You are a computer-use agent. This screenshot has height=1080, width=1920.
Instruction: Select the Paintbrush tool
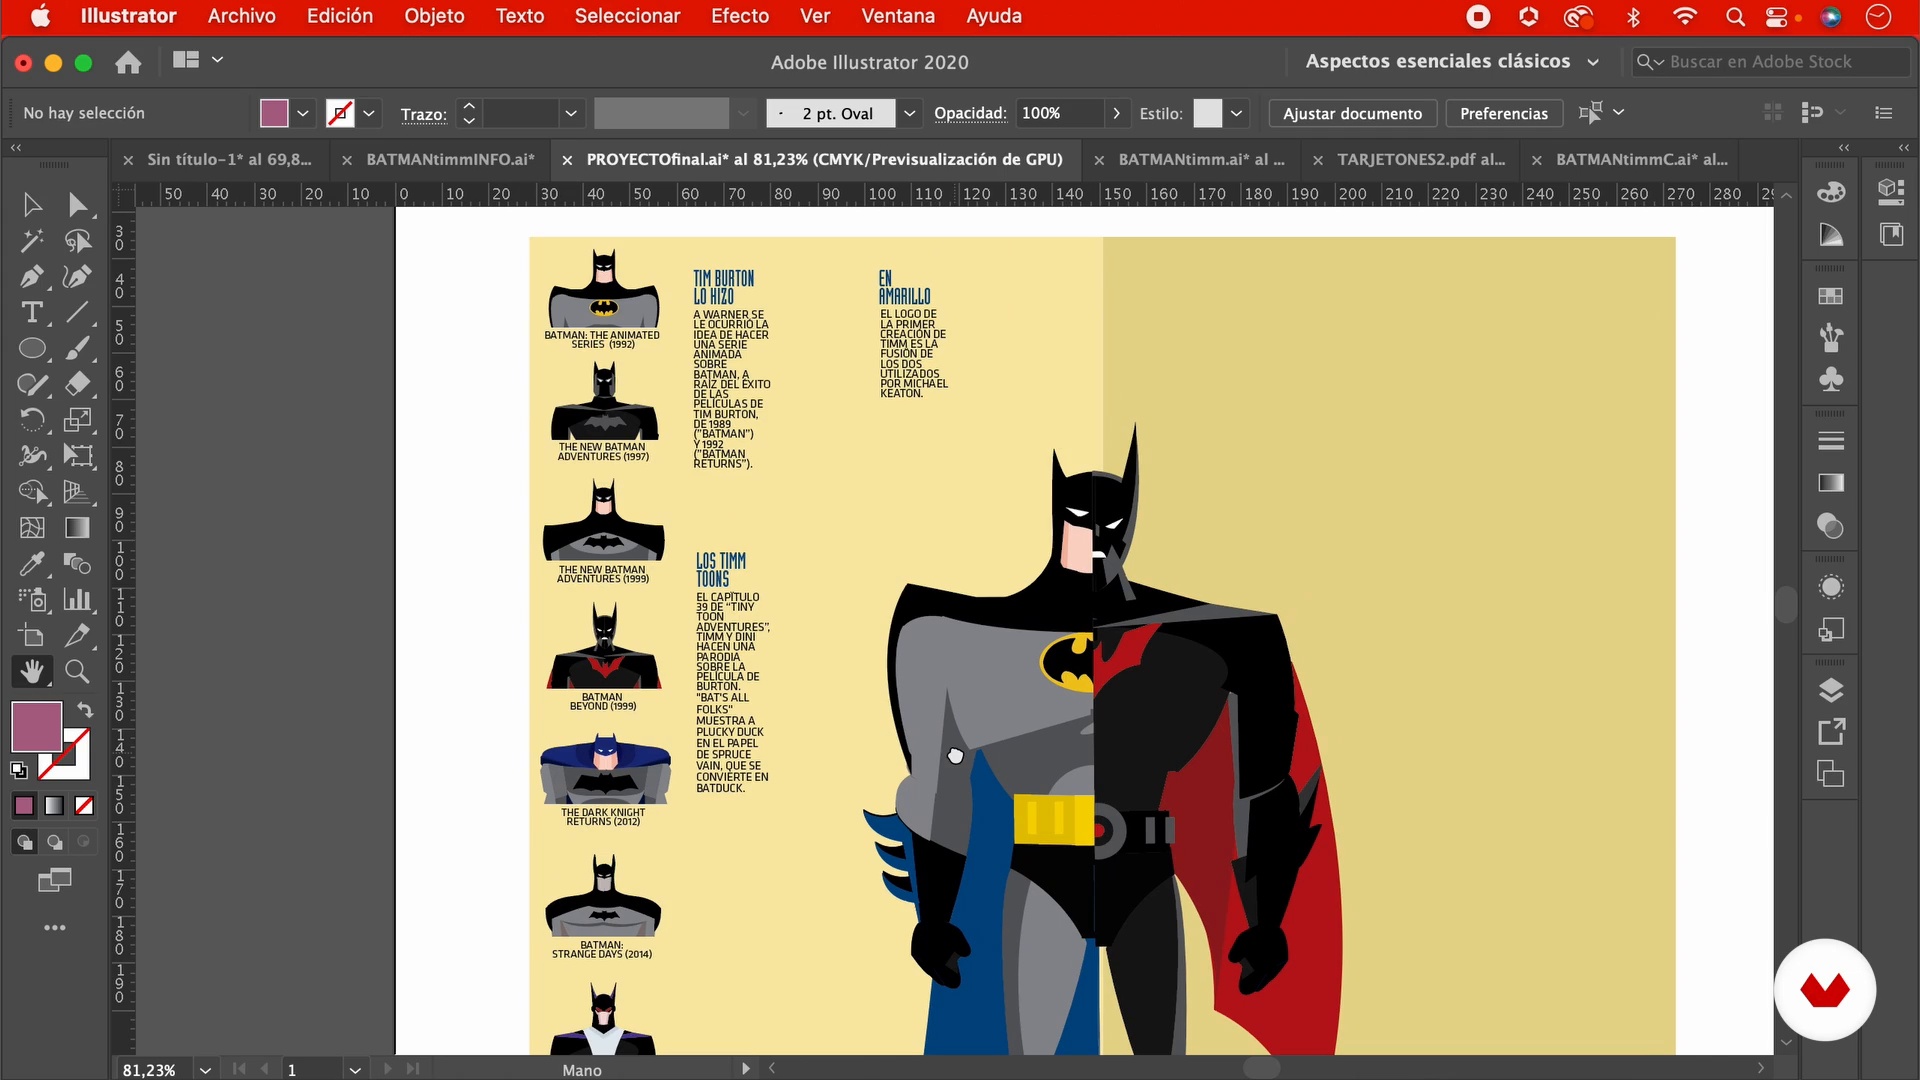point(78,349)
